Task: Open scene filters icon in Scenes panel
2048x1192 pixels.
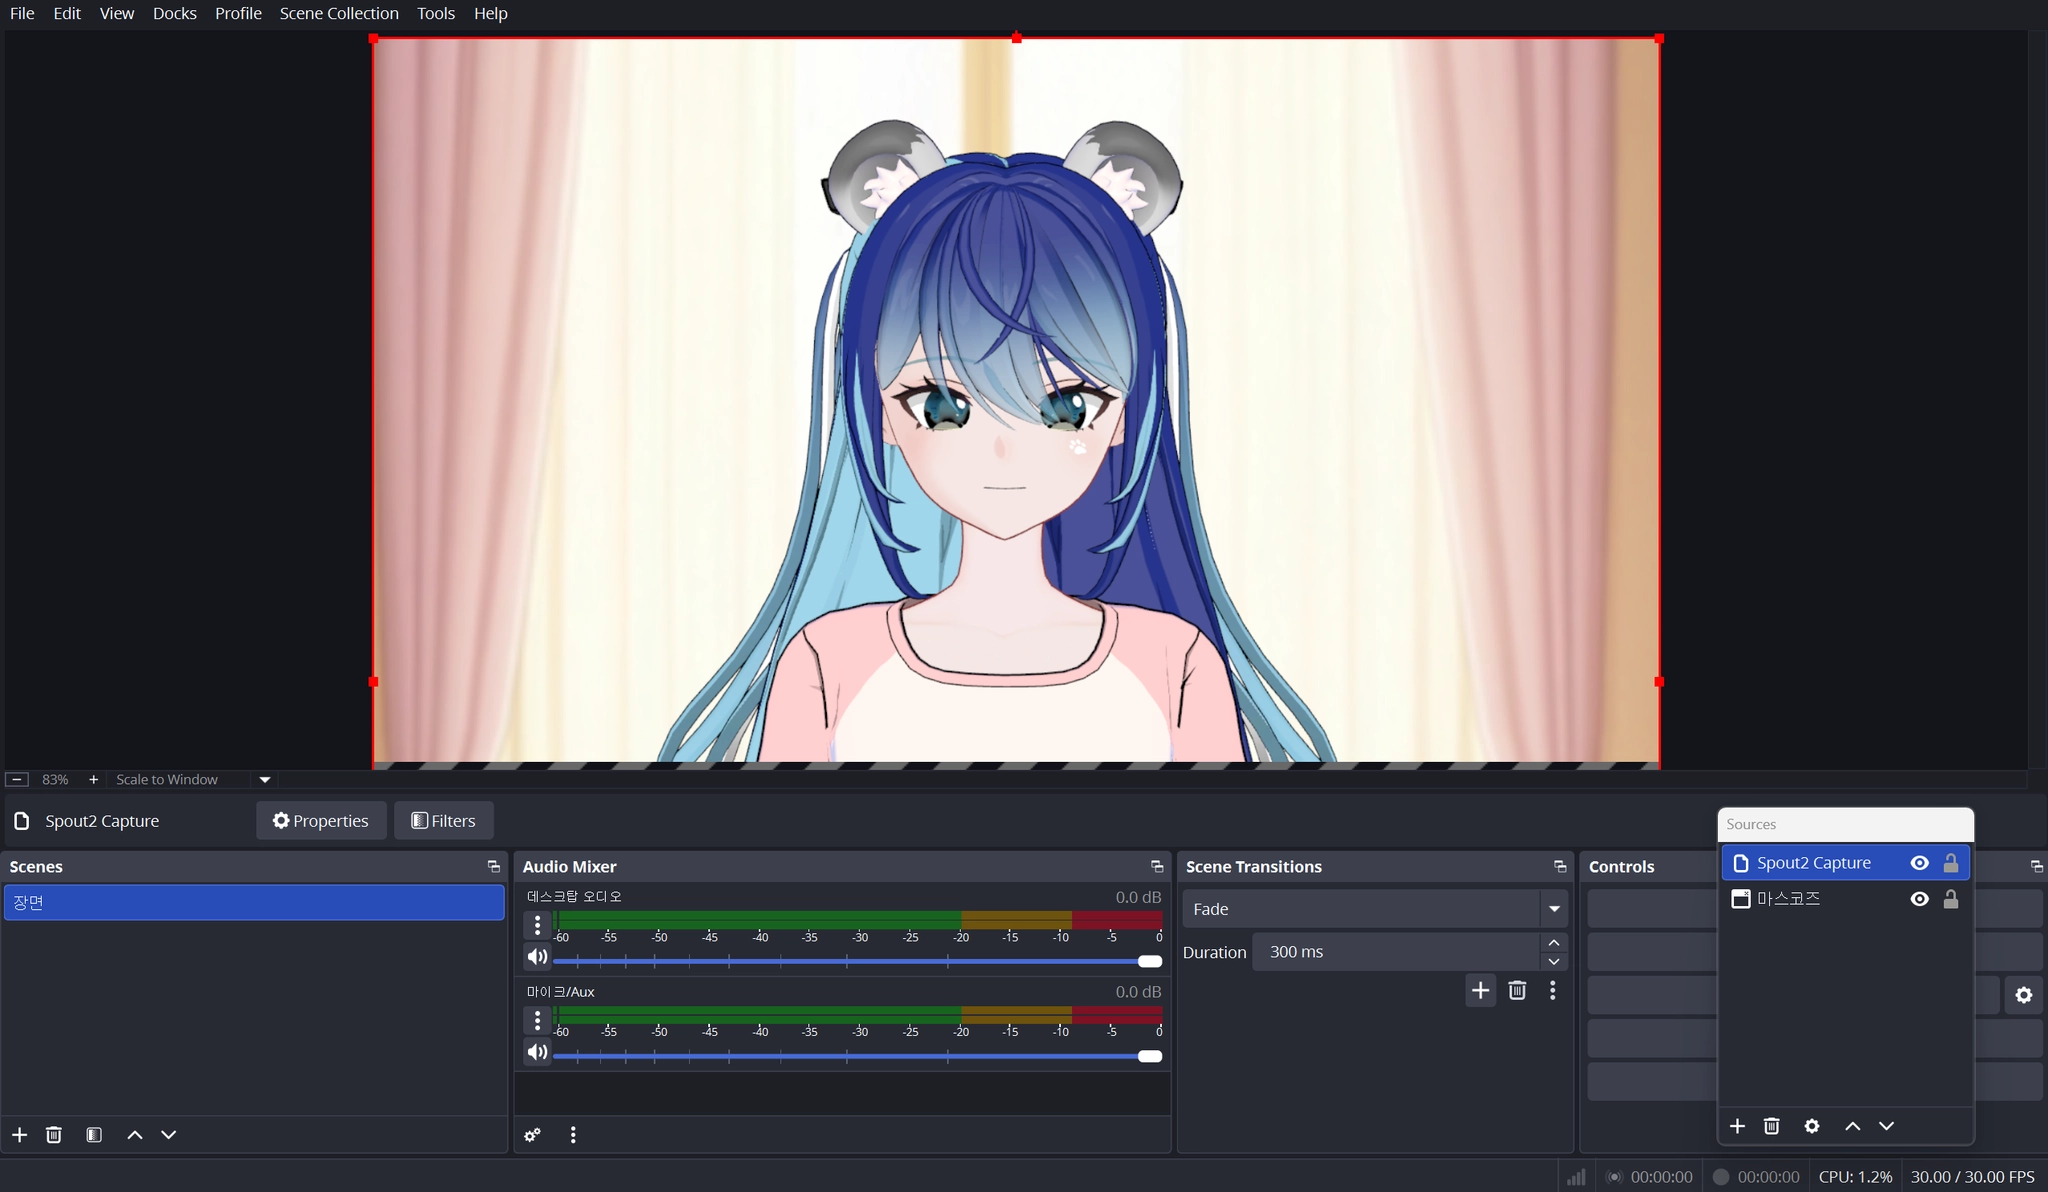Action: click(x=94, y=1135)
